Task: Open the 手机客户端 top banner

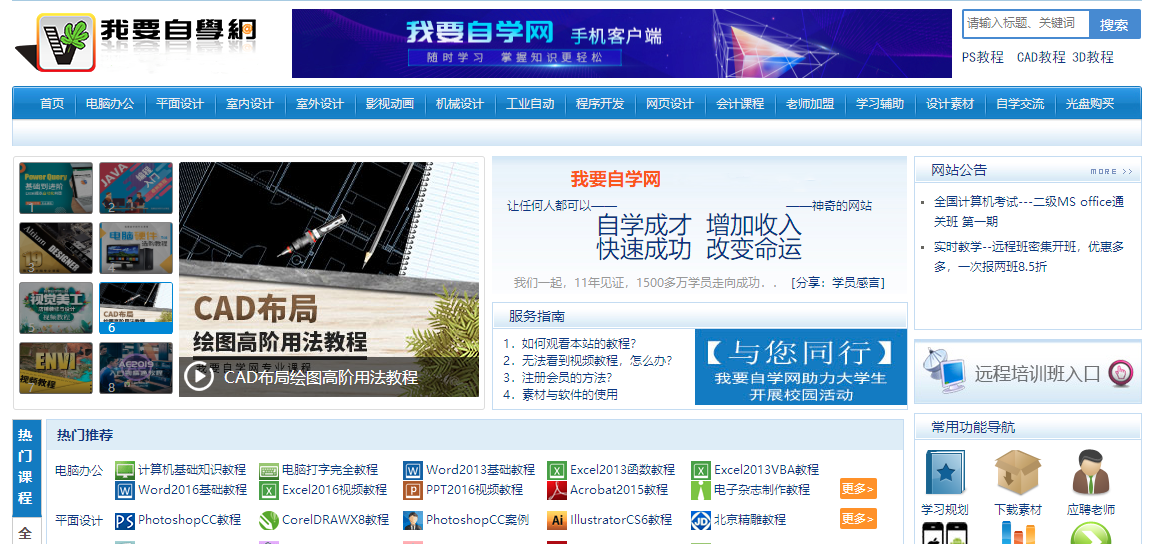Action: click(622, 43)
